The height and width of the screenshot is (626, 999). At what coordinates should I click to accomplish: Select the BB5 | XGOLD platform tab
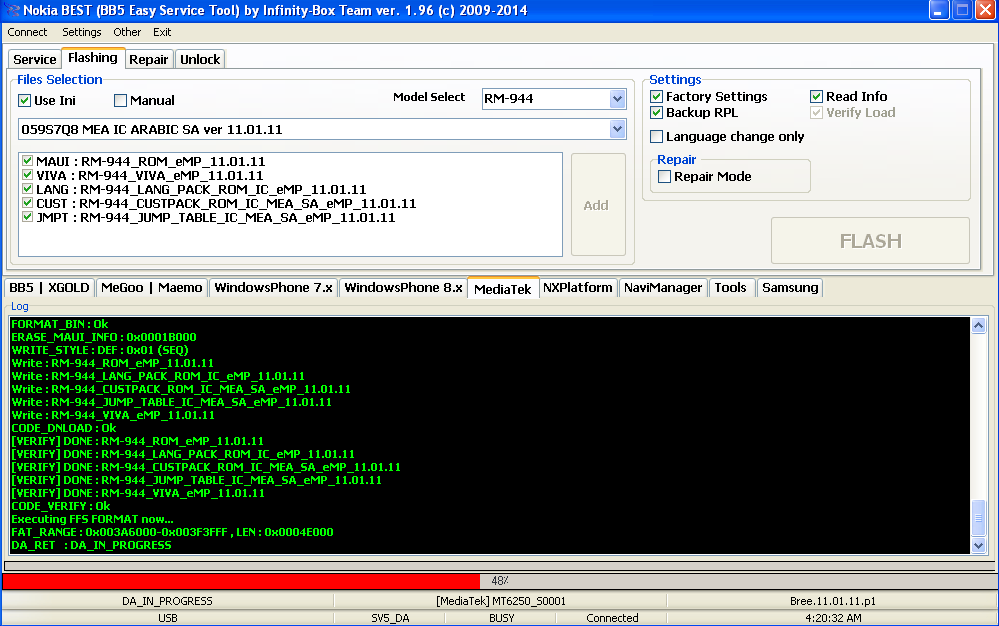(49, 288)
